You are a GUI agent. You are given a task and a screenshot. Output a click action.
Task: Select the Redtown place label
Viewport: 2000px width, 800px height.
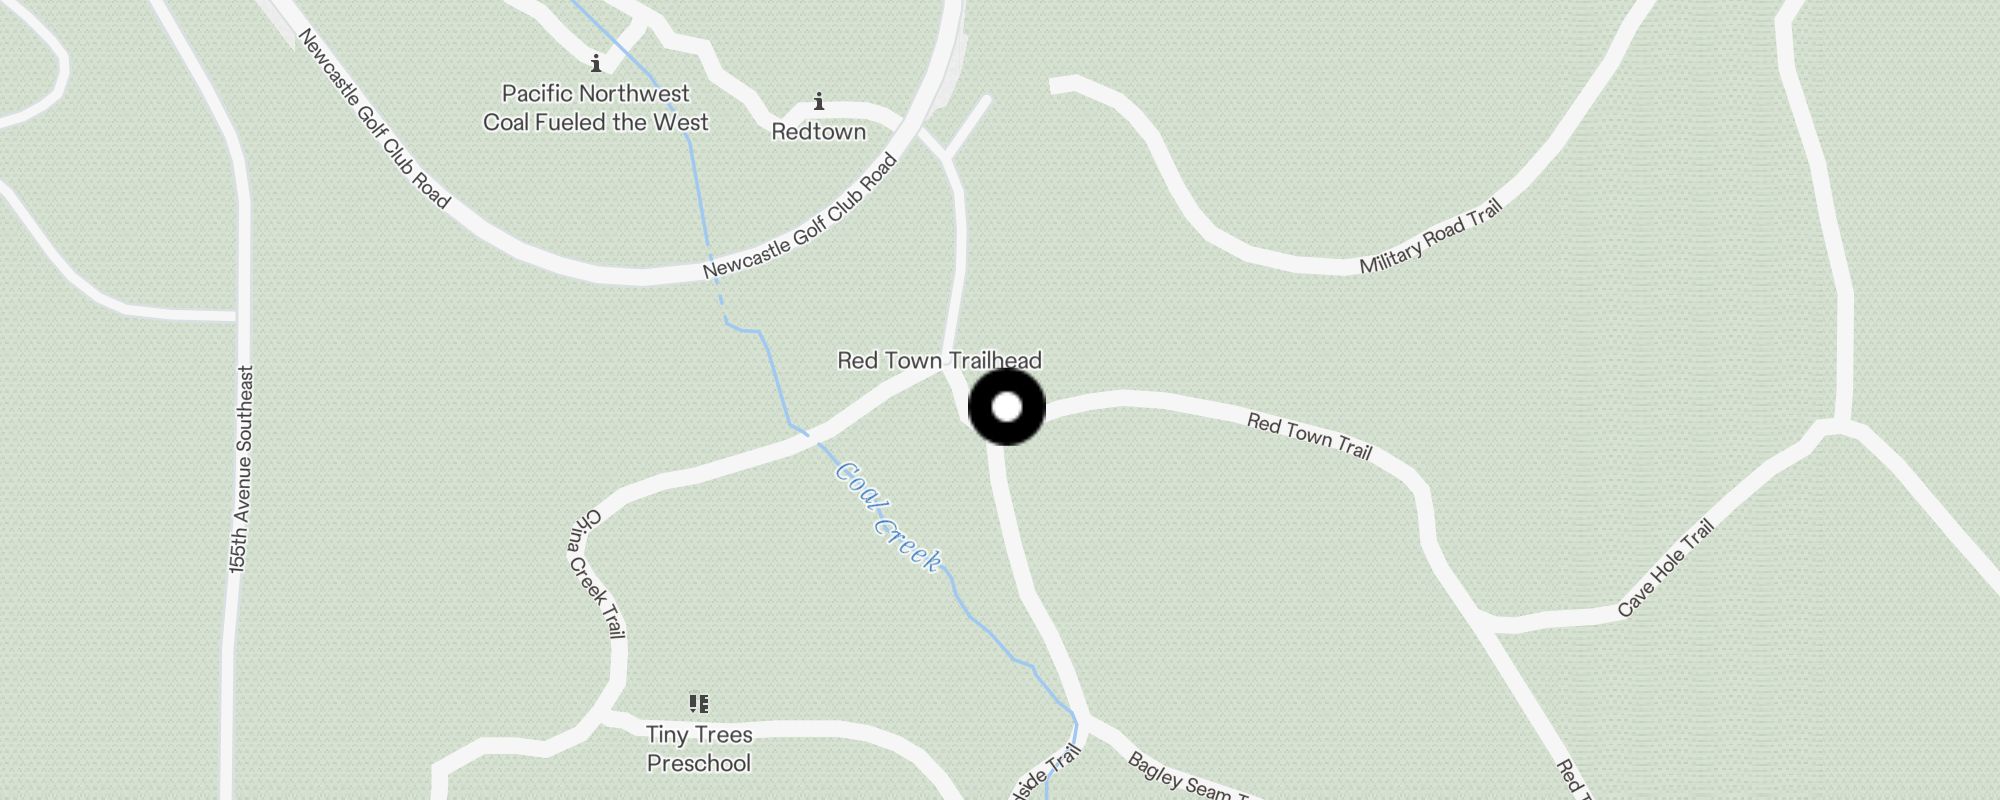tap(818, 132)
